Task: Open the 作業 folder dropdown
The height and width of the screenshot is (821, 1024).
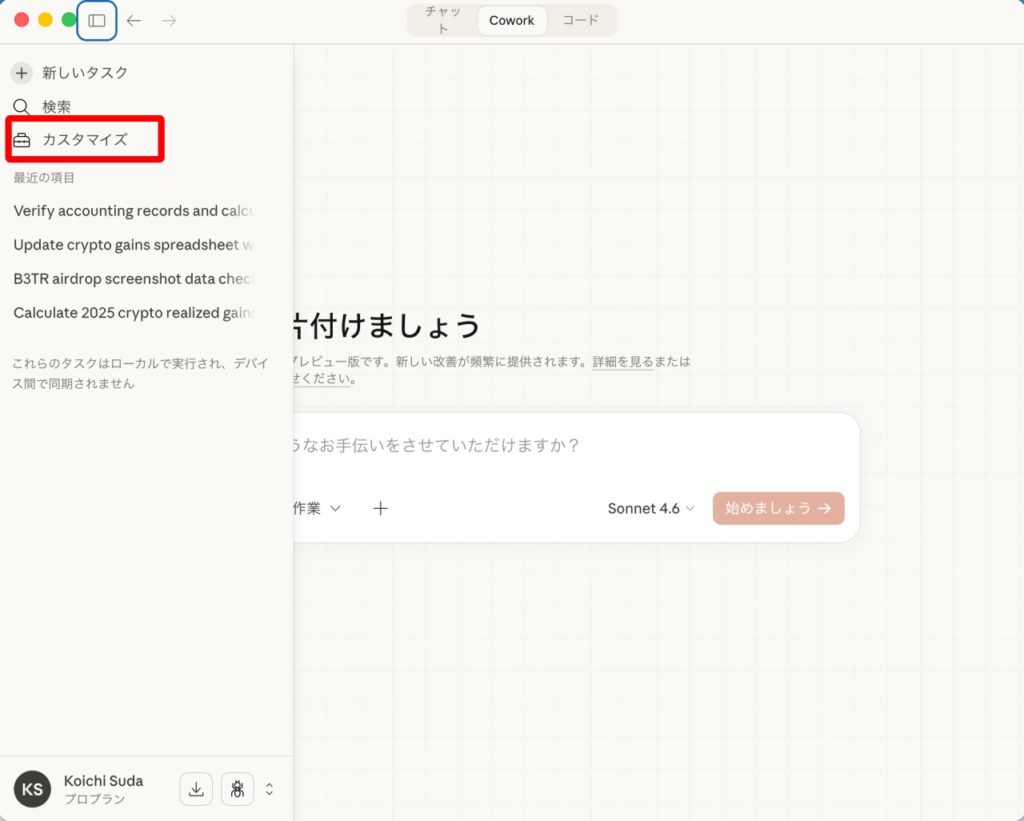Action: pyautogui.click(x=316, y=508)
